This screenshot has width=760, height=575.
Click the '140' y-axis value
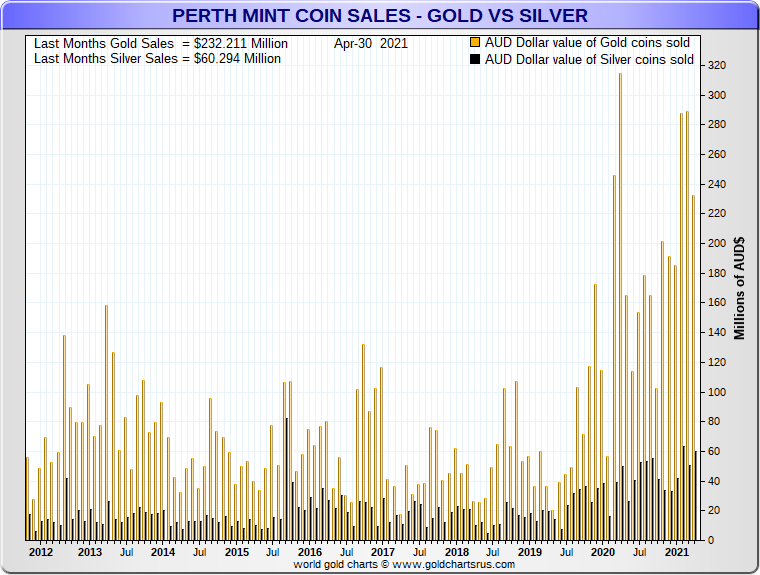coord(717,333)
